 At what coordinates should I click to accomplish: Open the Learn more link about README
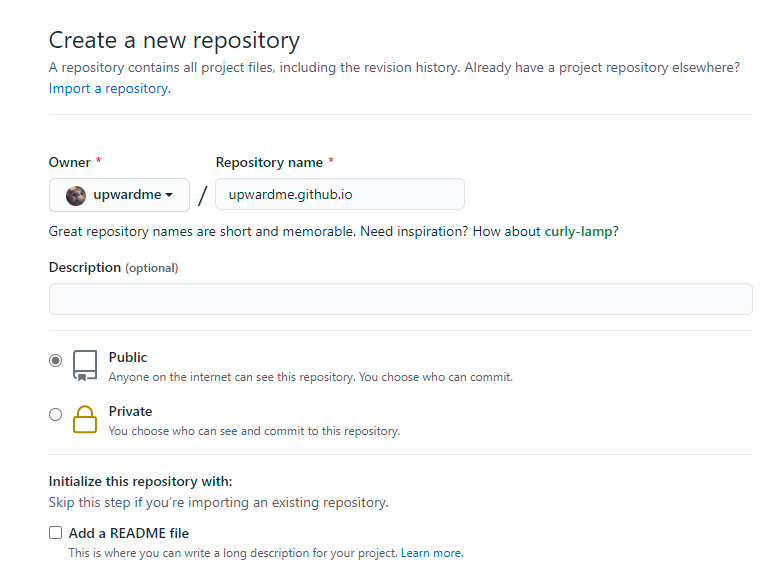tap(432, 553)
